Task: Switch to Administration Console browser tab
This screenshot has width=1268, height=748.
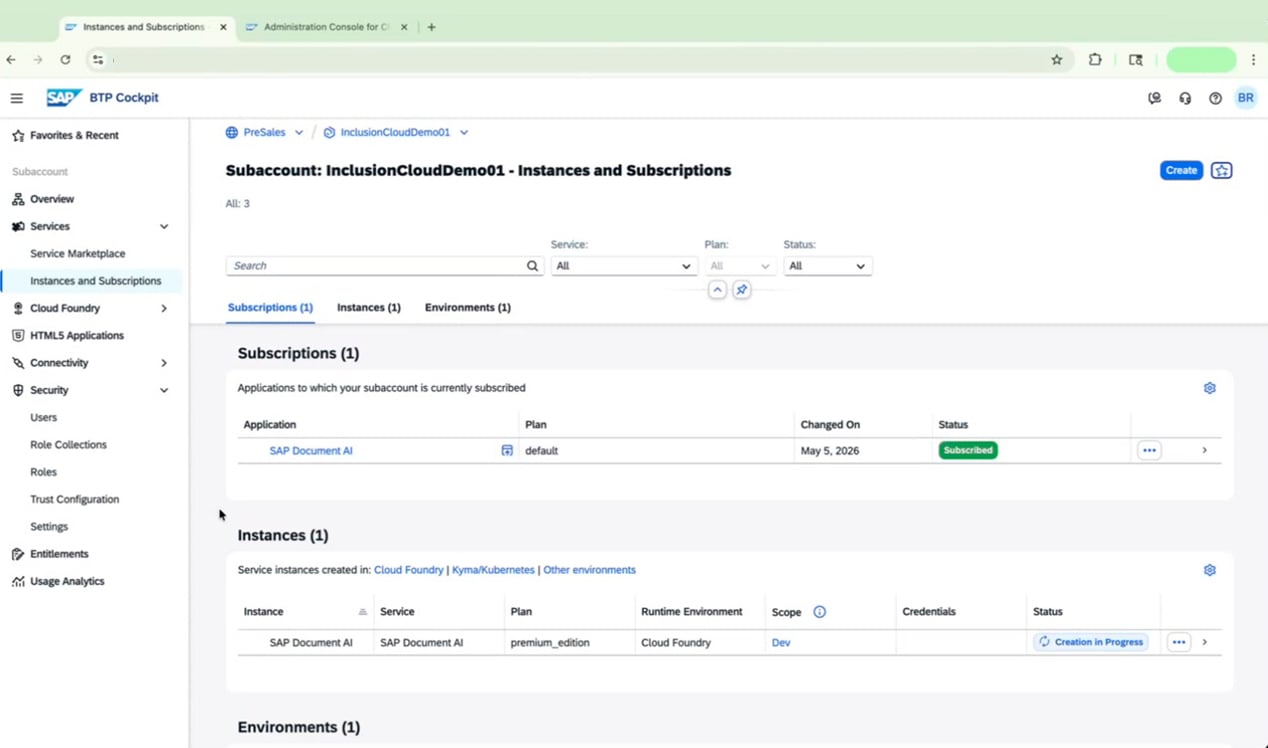Action: pyautogui.click(x=325, y=27)
